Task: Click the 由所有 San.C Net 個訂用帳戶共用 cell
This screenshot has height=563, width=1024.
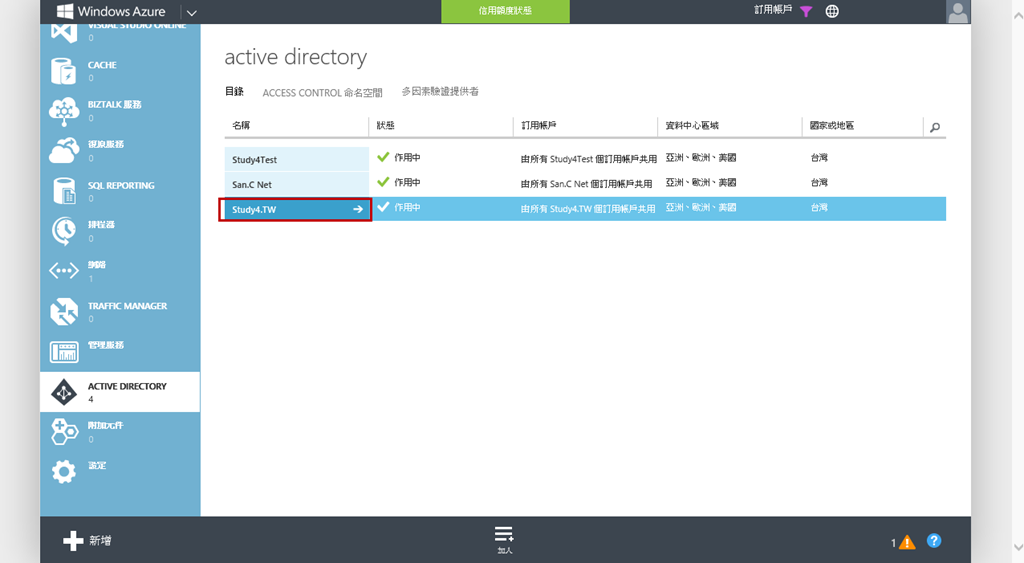Action: [586, 184]
